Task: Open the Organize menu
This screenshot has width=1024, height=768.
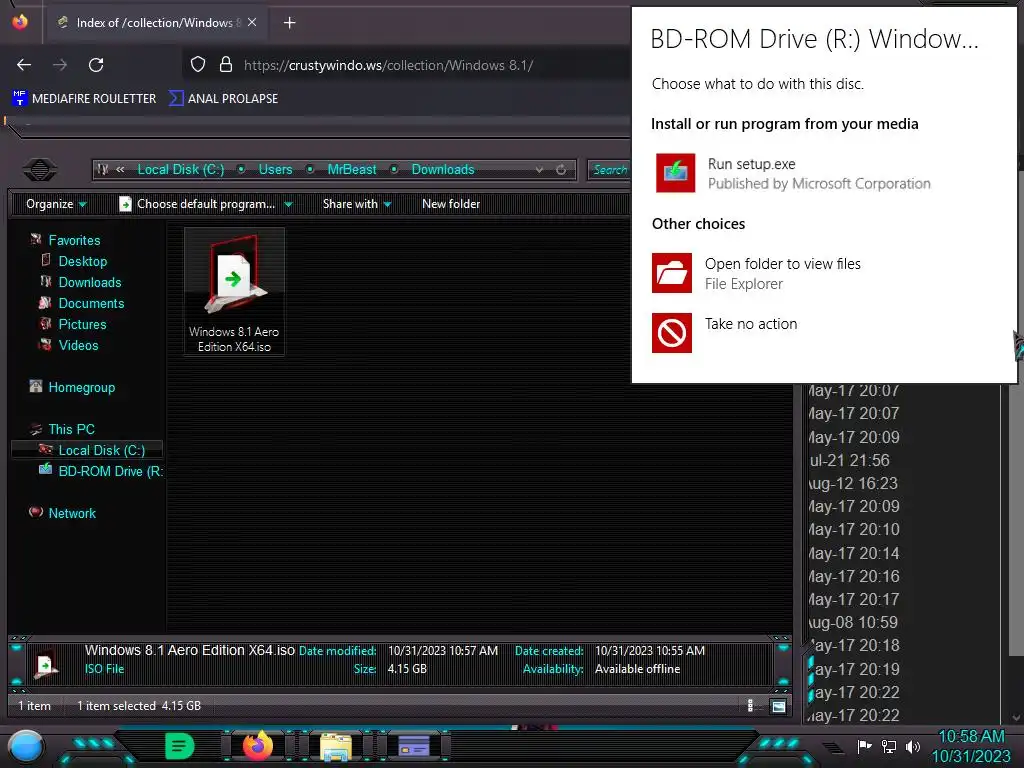Action: point(56,204)
